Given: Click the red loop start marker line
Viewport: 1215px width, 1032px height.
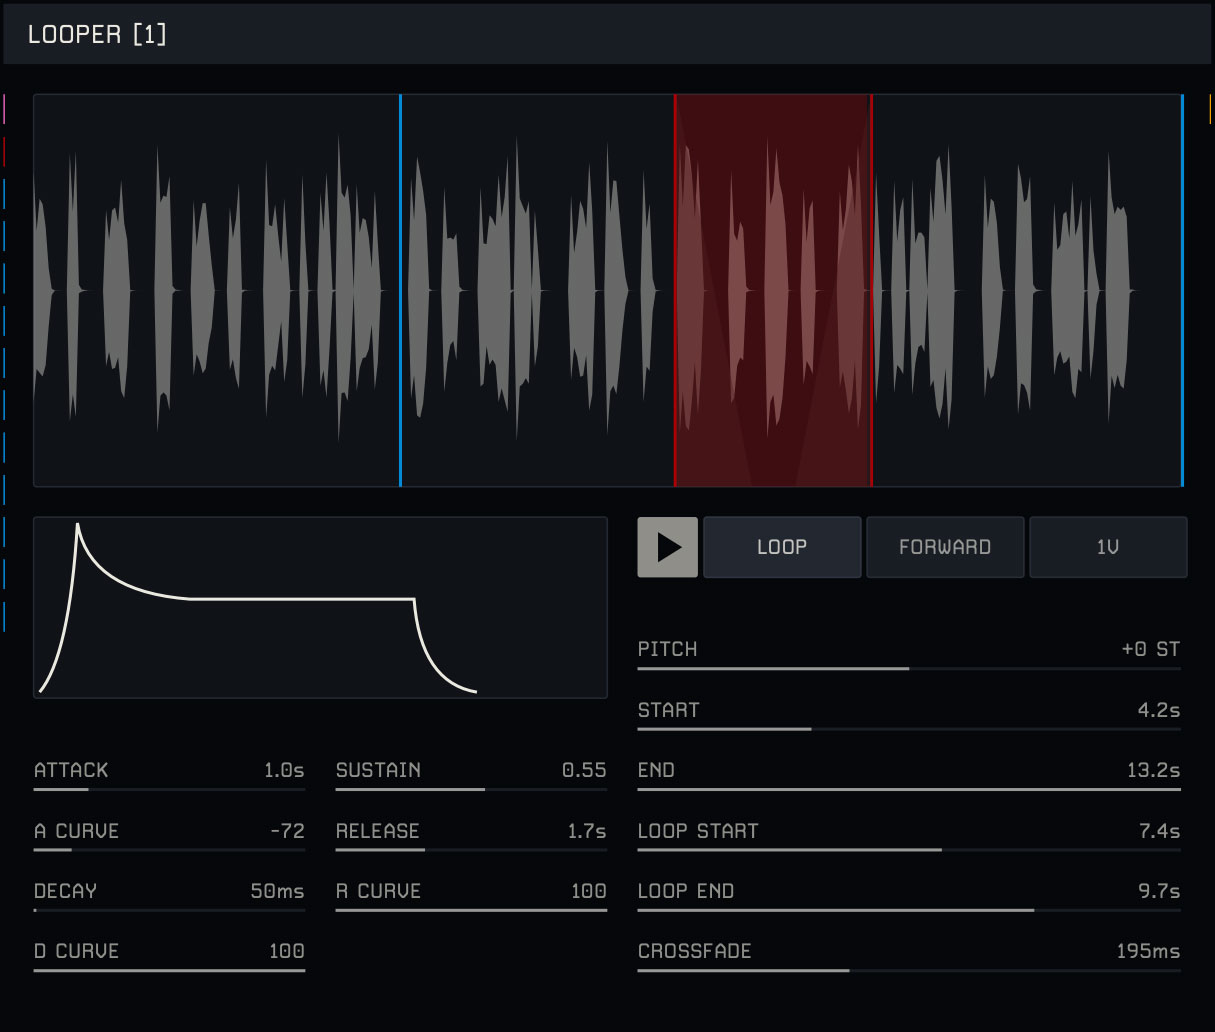Looking at the screenshot, I should click(675, 290).
